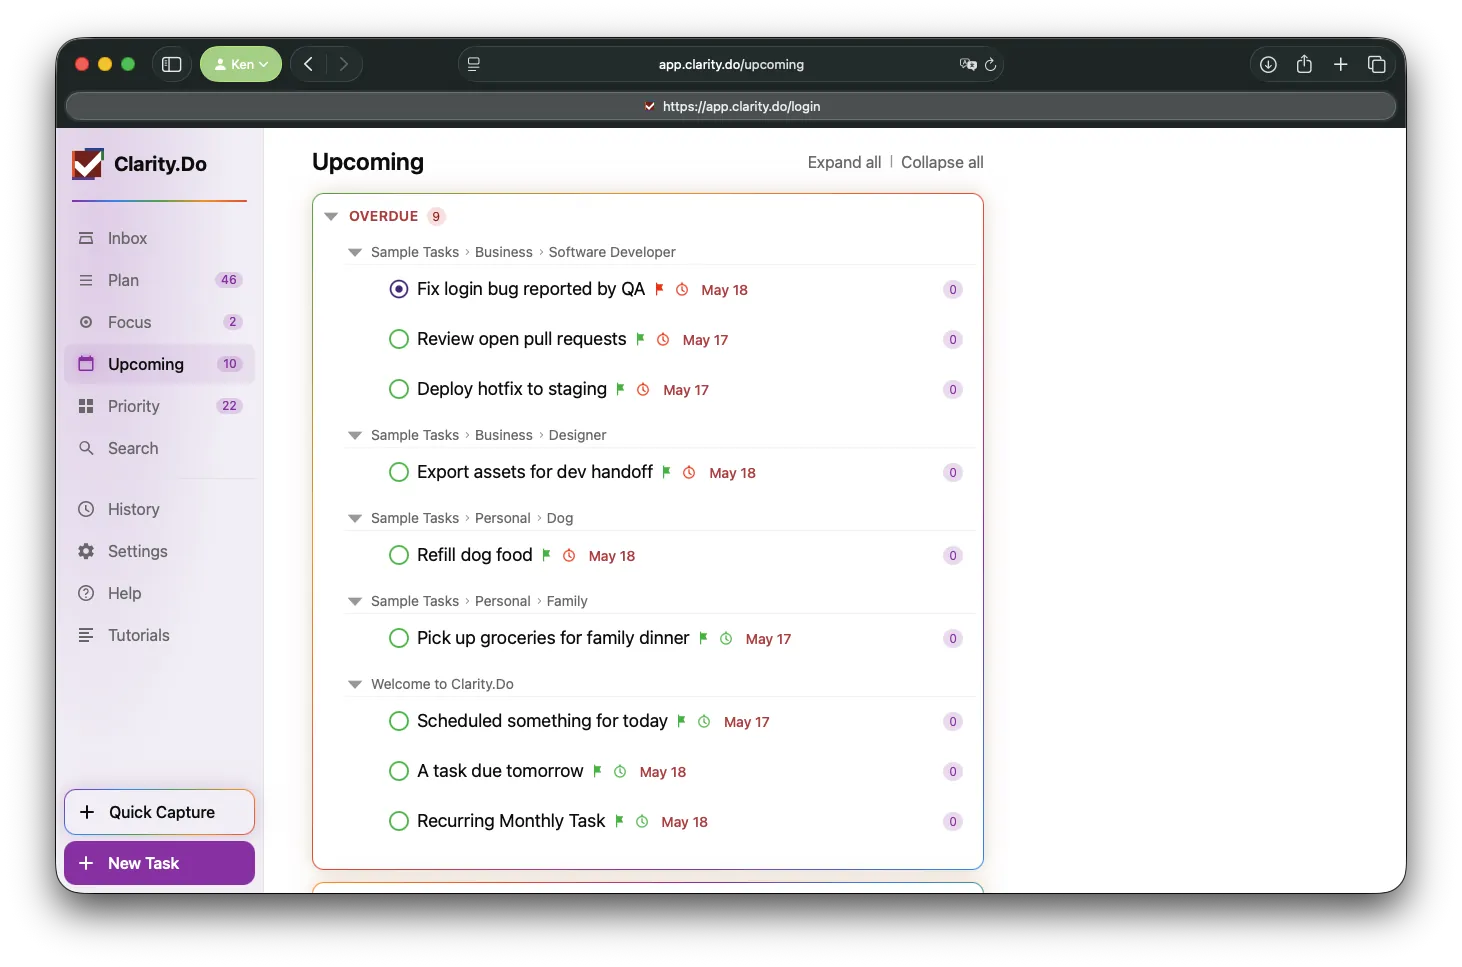This screenshot has width=1462, height=967.
Task: Click Expand all link
Action: [x=844, y=162]
